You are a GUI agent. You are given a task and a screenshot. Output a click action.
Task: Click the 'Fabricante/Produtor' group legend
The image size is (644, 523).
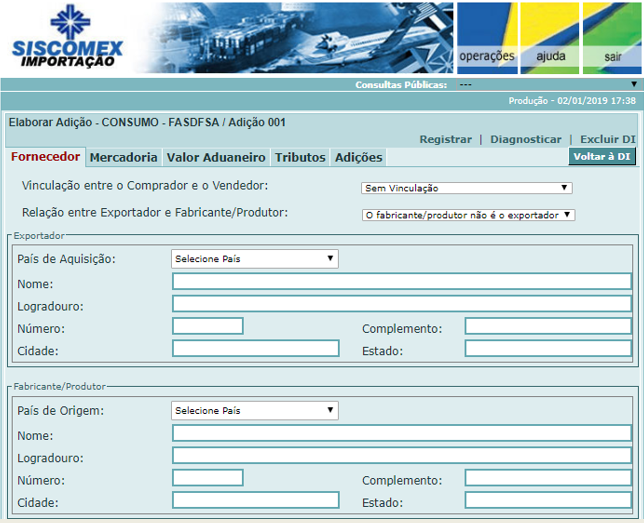(x=60, y=387)
